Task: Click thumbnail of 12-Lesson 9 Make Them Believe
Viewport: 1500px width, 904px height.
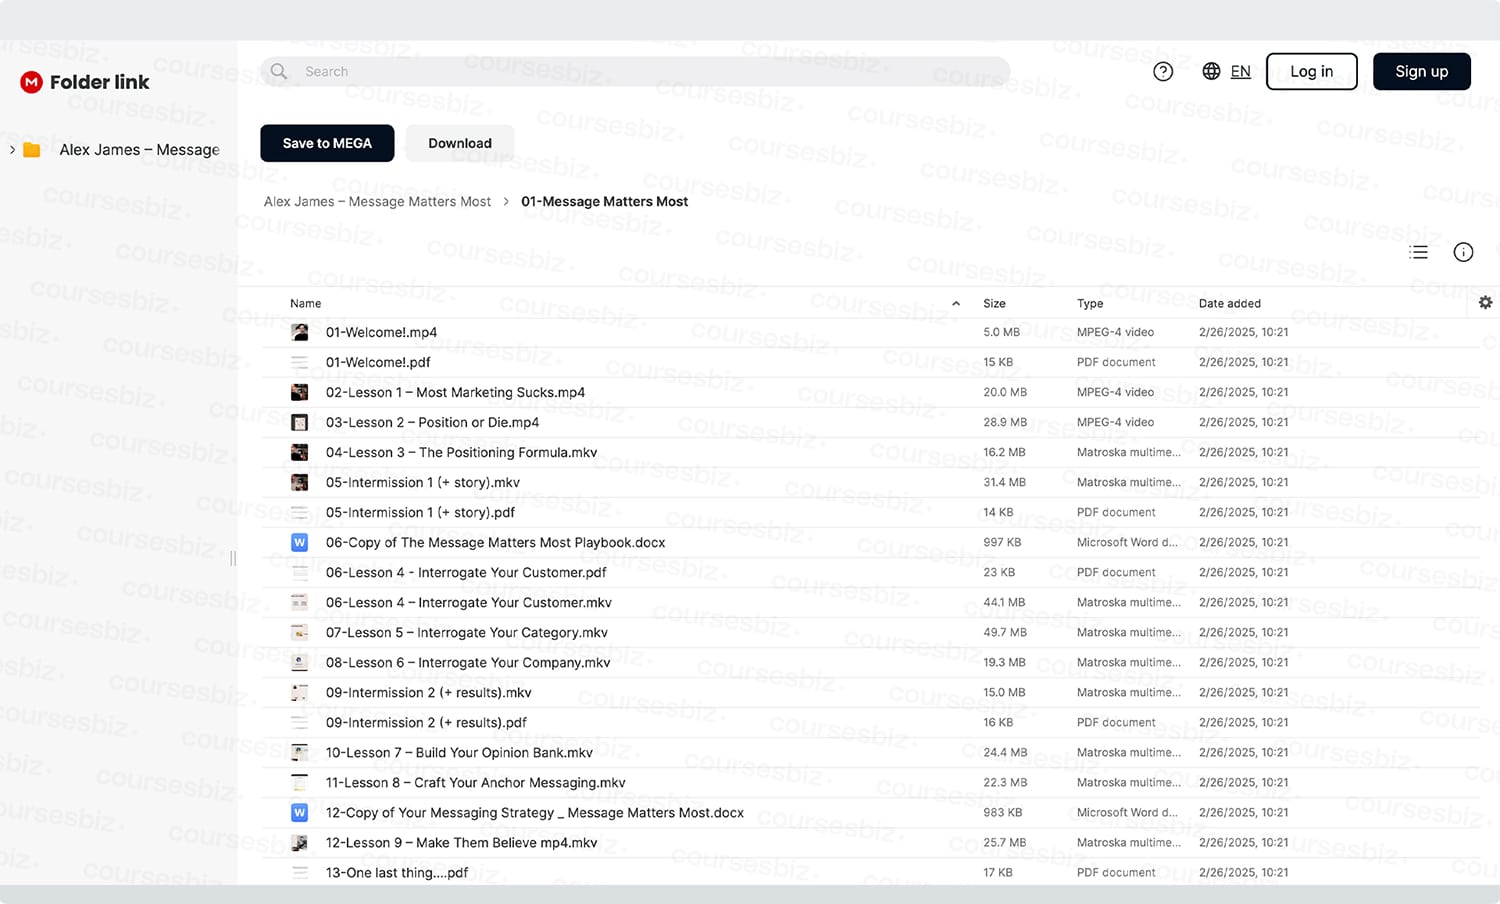Action: (299, 842)
